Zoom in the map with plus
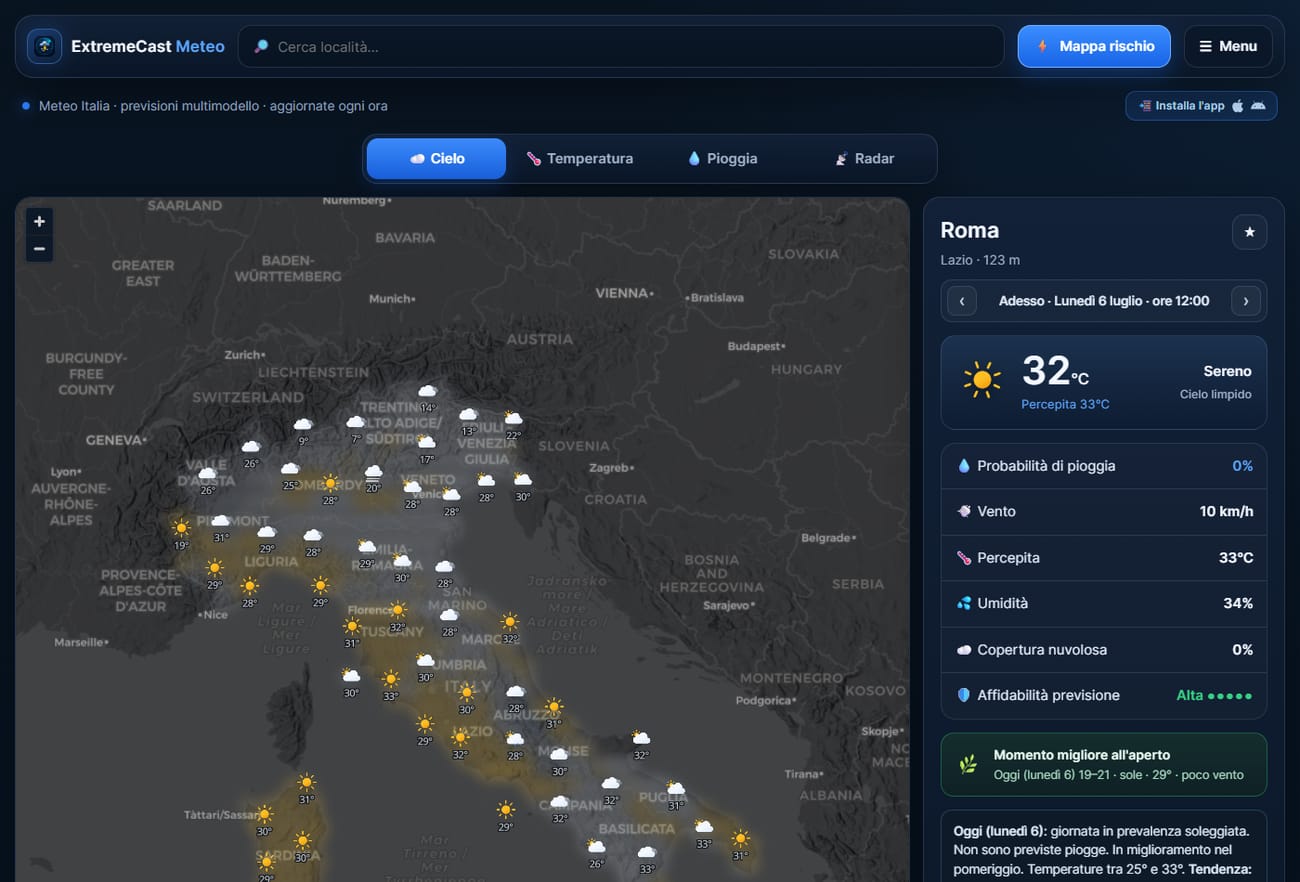 pos(39,221)
